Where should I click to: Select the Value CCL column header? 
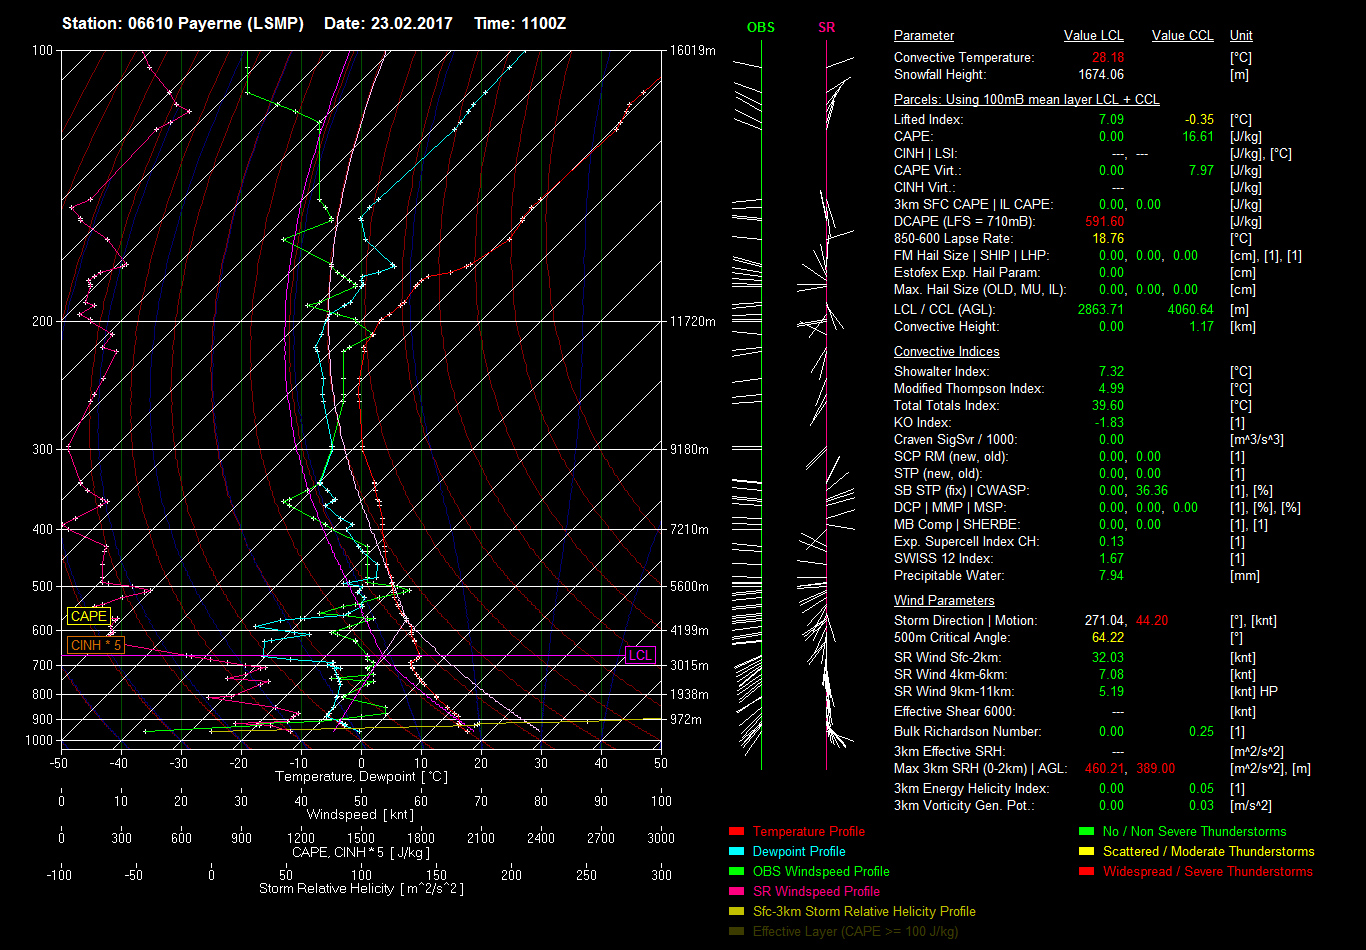coord(1182,36)
